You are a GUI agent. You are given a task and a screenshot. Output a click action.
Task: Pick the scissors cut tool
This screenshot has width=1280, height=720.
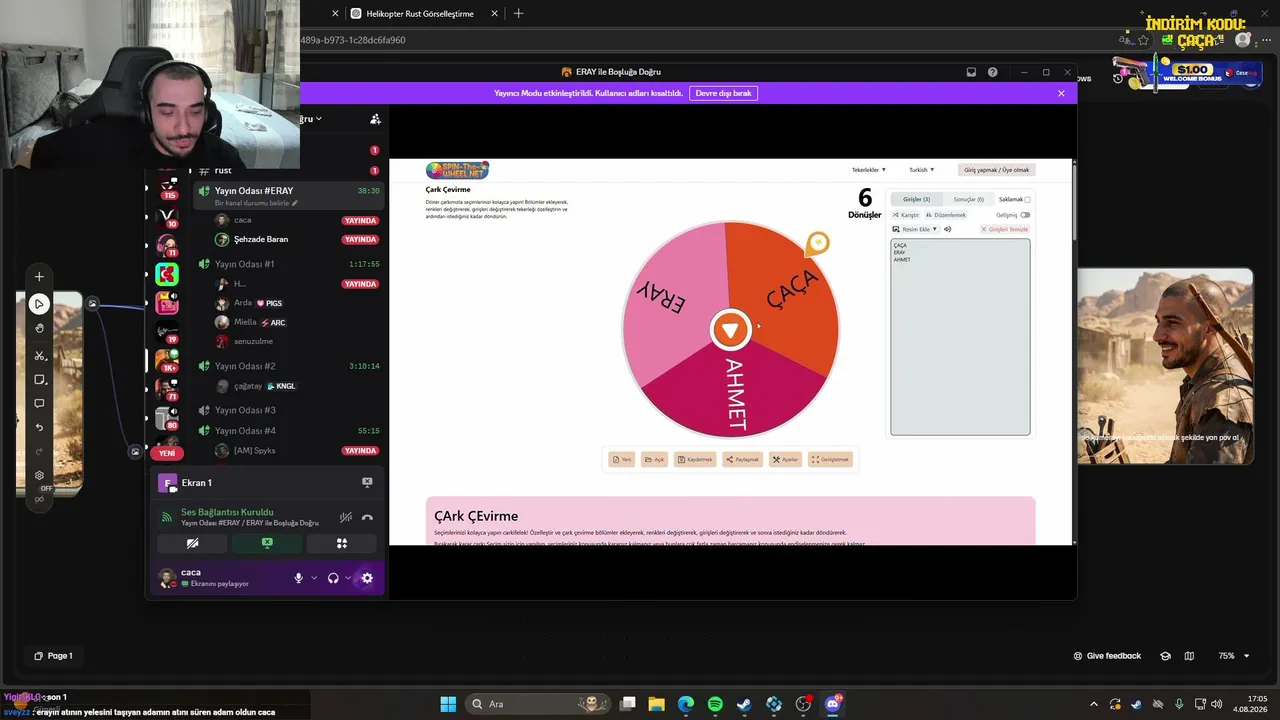pos(39,355)
